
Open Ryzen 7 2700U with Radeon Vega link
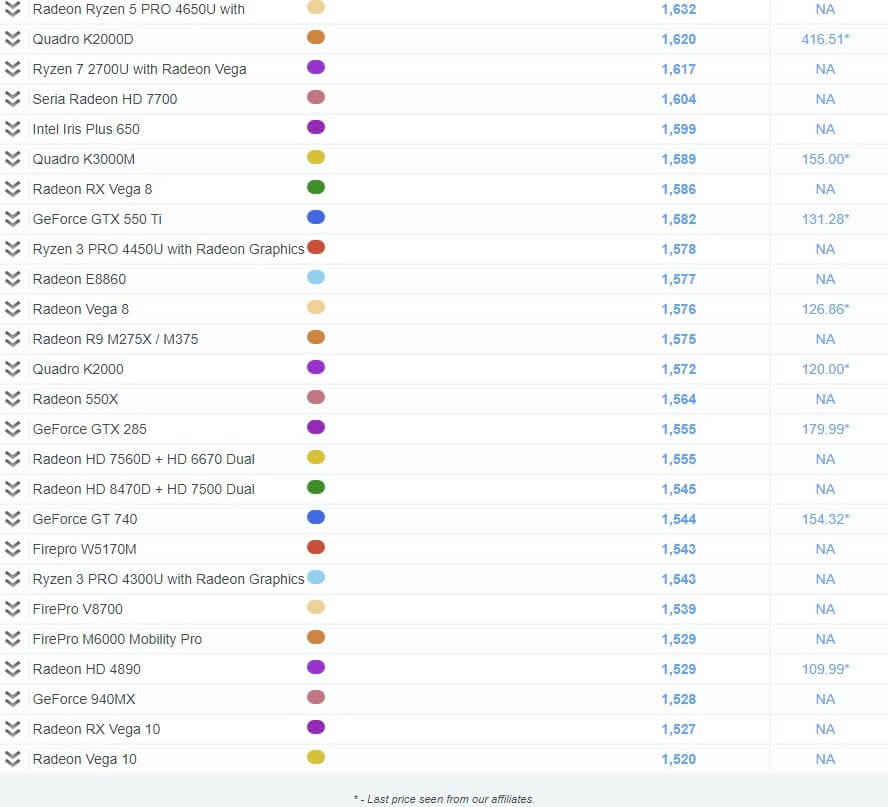click(139, 69)
